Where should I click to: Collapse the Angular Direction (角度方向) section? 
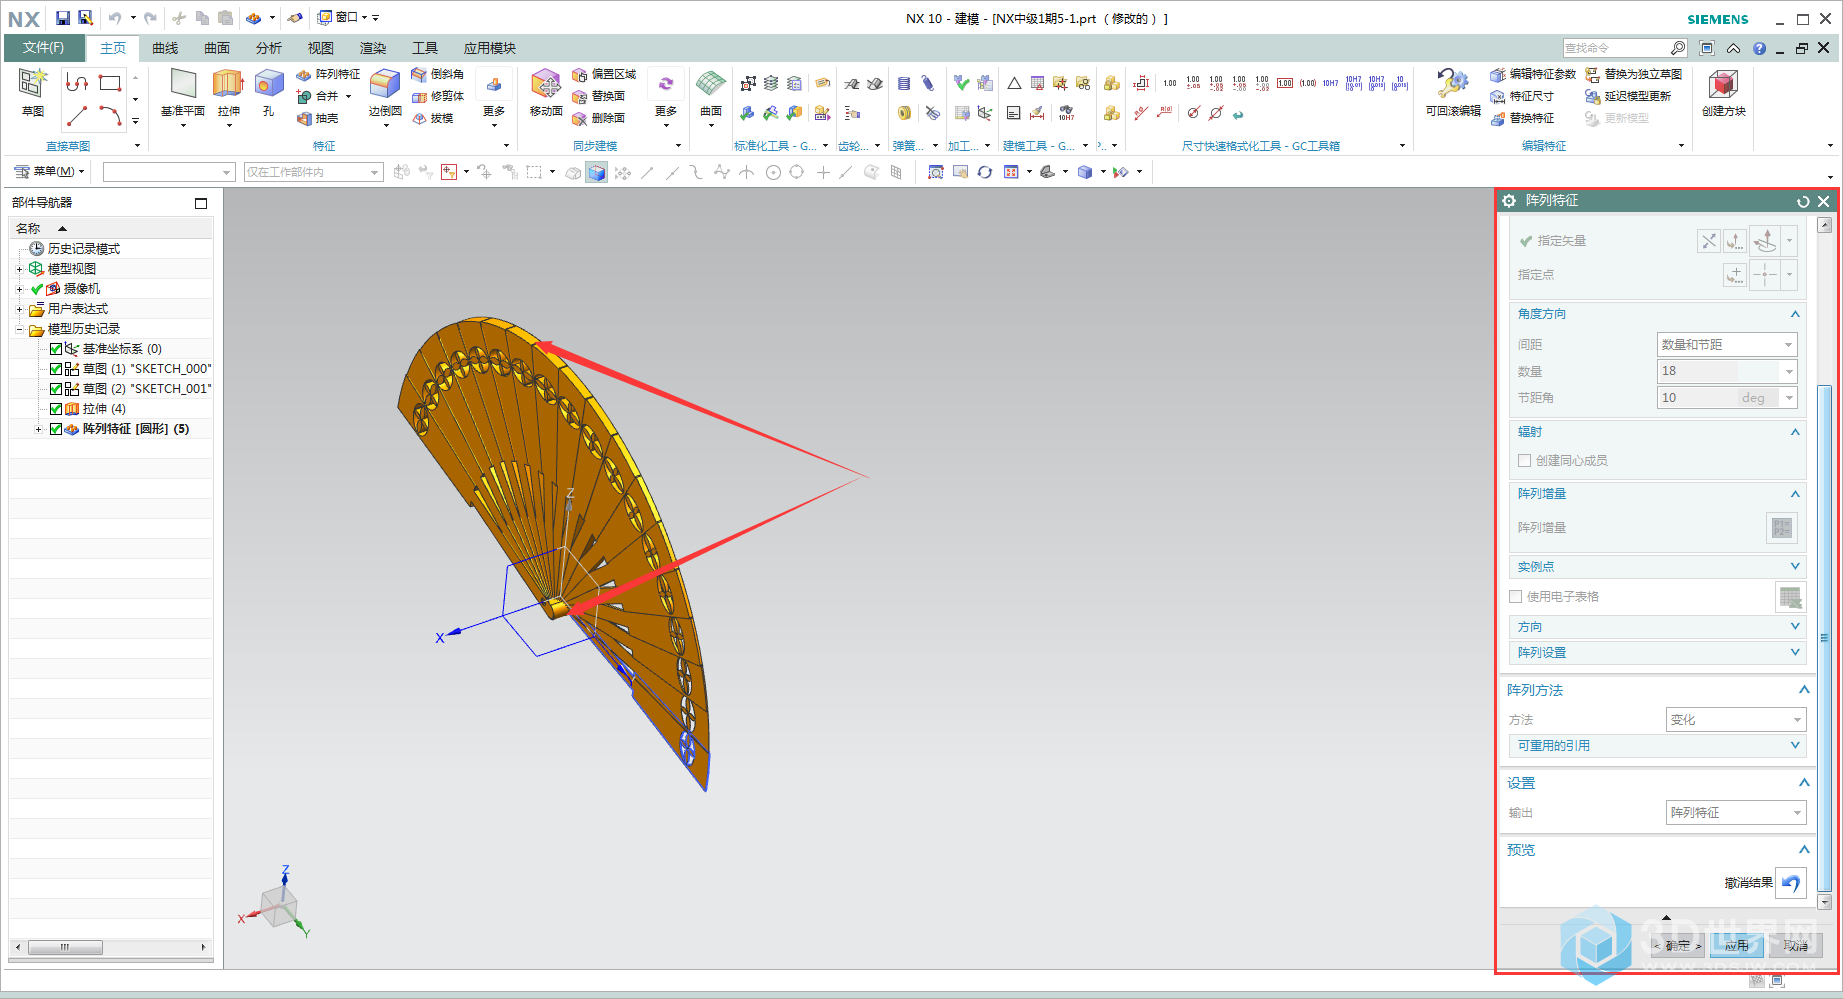[x=1795, y=314]
